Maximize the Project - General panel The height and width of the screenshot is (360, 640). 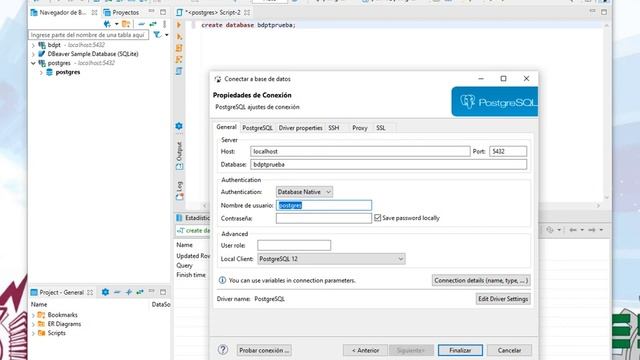163,292
